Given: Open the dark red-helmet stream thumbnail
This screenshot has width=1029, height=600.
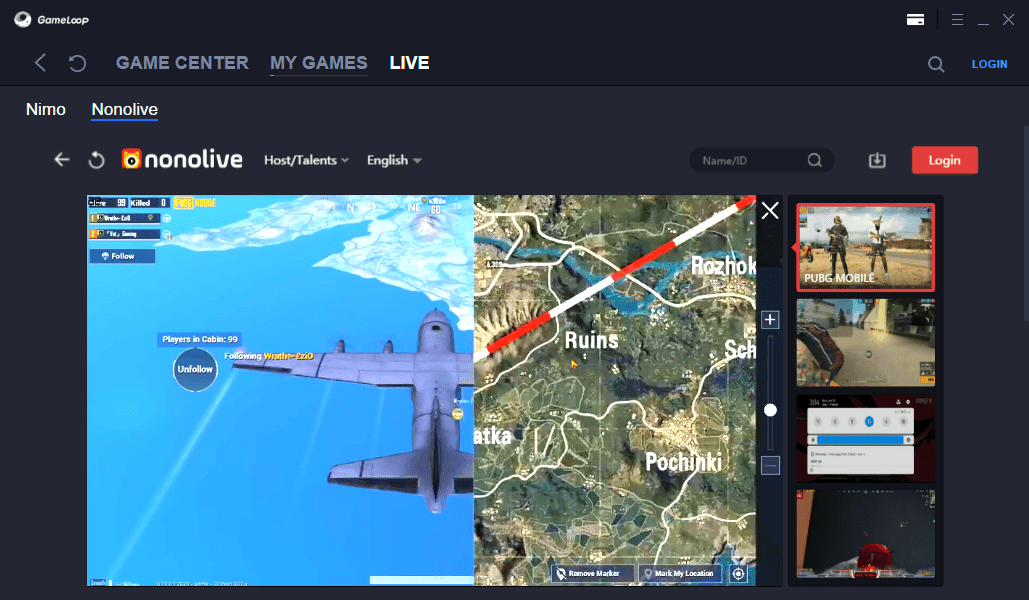Looking at the screenshot, I should coord(866,534).
